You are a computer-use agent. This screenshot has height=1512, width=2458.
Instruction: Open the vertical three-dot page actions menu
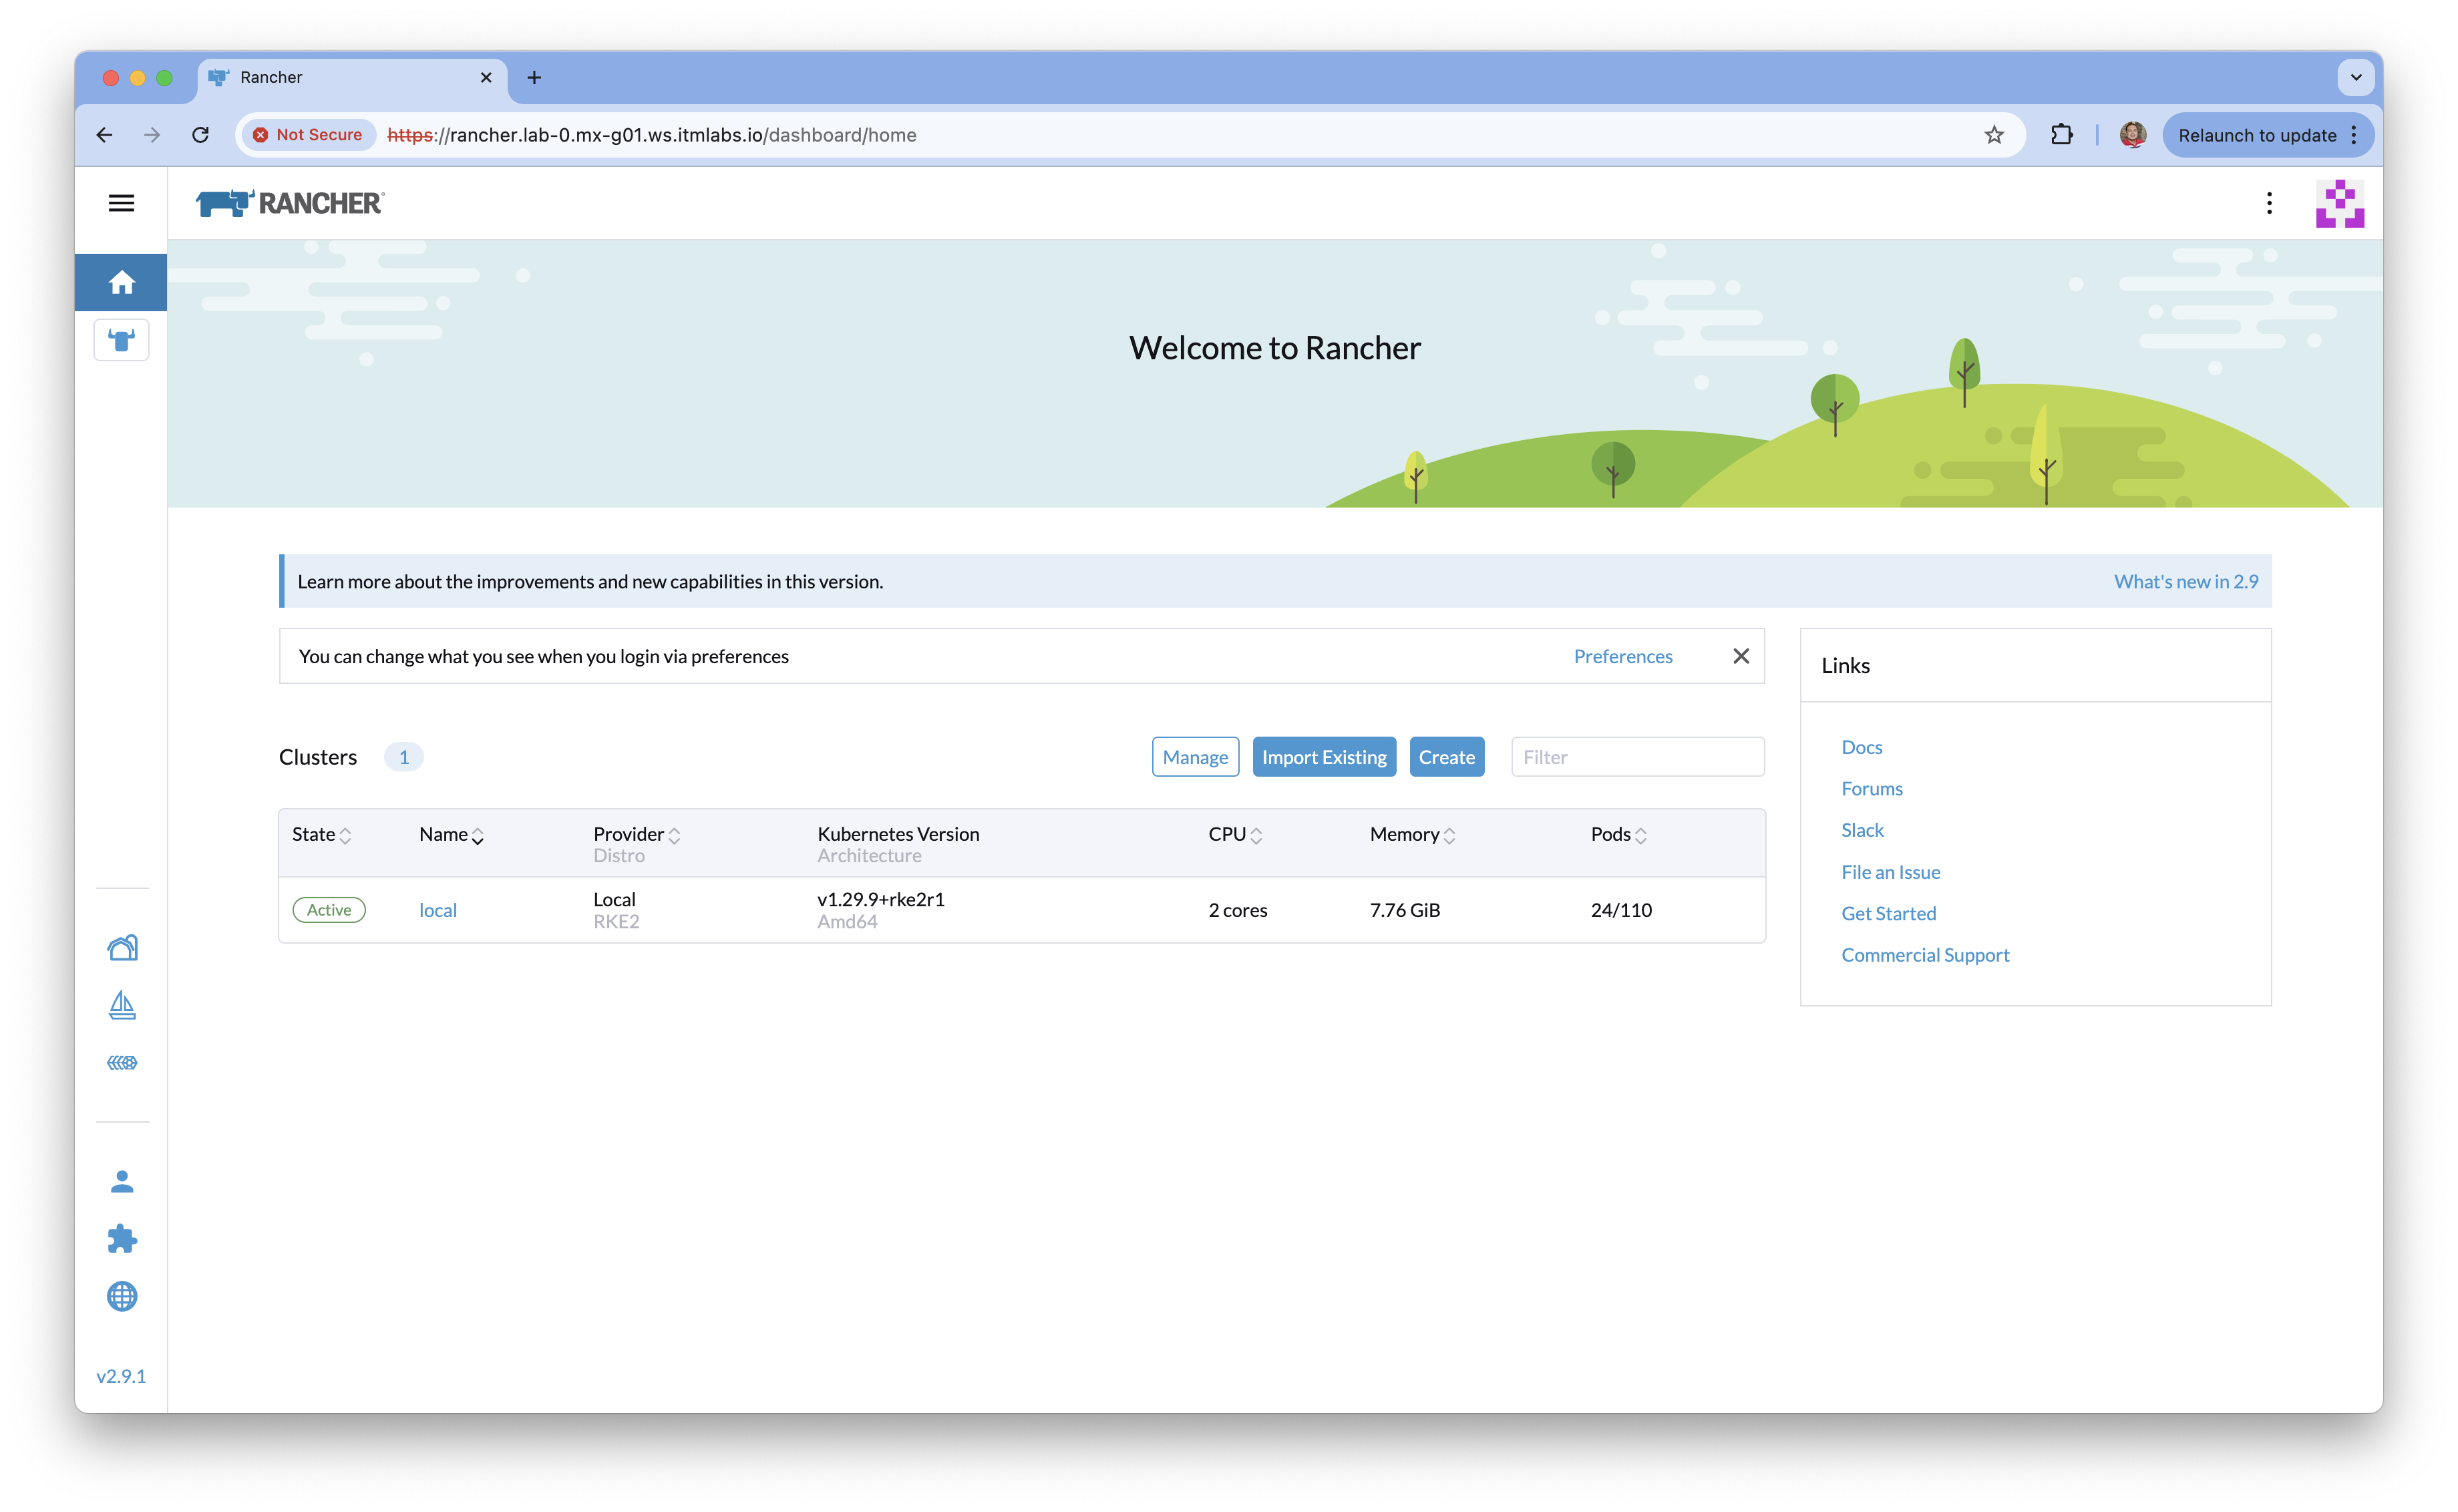coord(2269,203)
